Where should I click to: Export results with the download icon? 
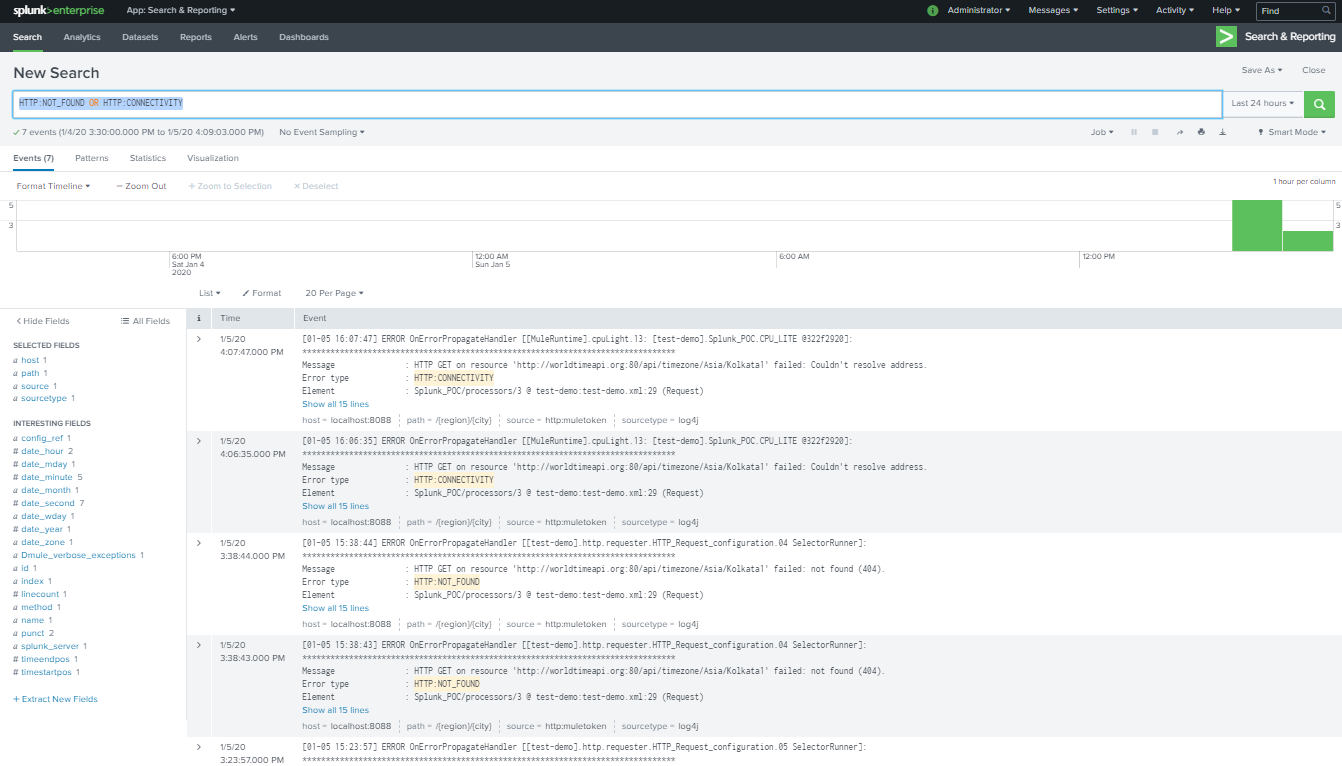pyautogui.click(x=1222, y=132)
